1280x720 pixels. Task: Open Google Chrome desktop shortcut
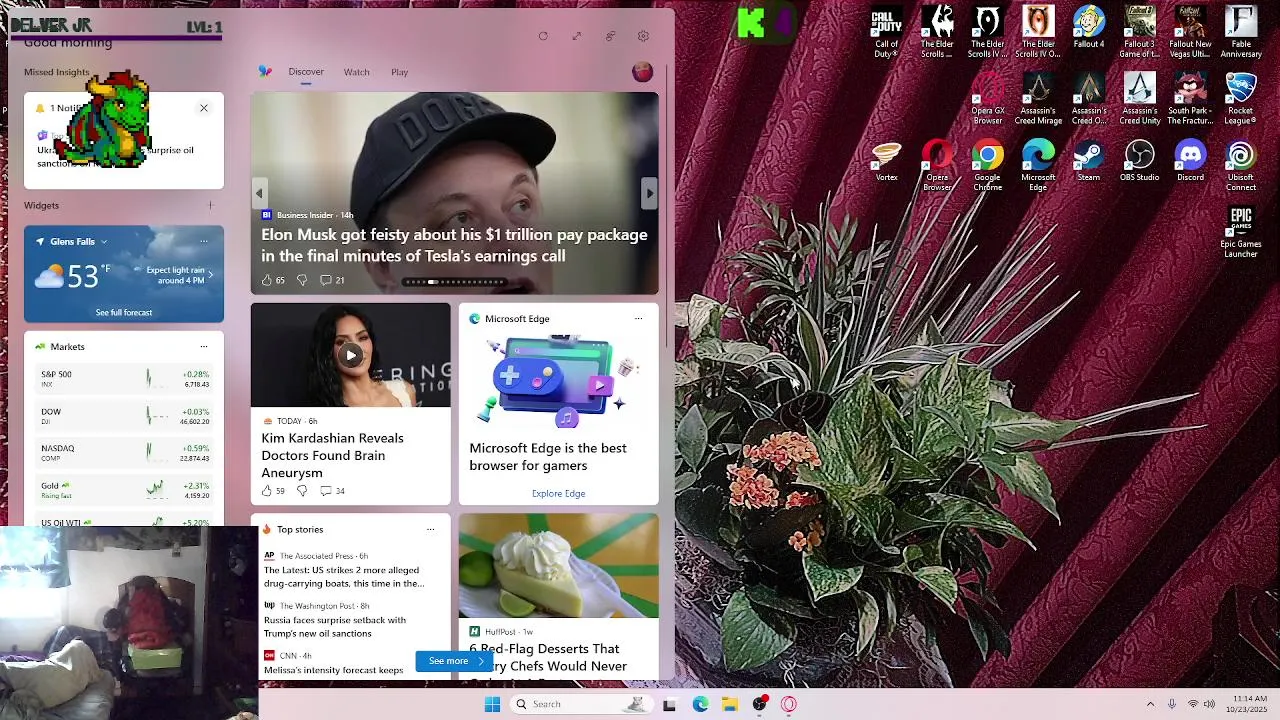pos(988,167)
